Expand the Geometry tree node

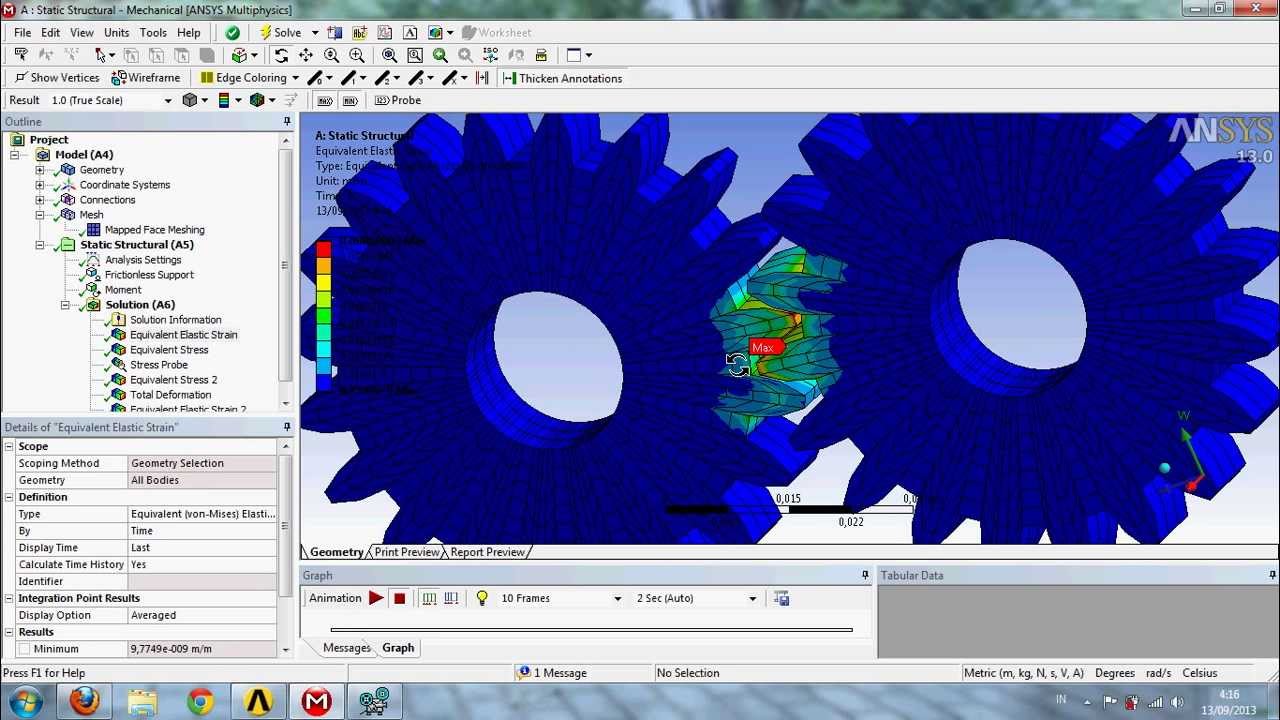point(40,170)
